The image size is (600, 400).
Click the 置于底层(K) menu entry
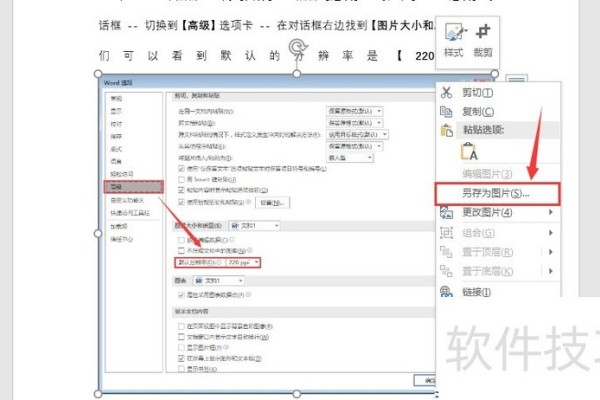click(x=489, y=271)
